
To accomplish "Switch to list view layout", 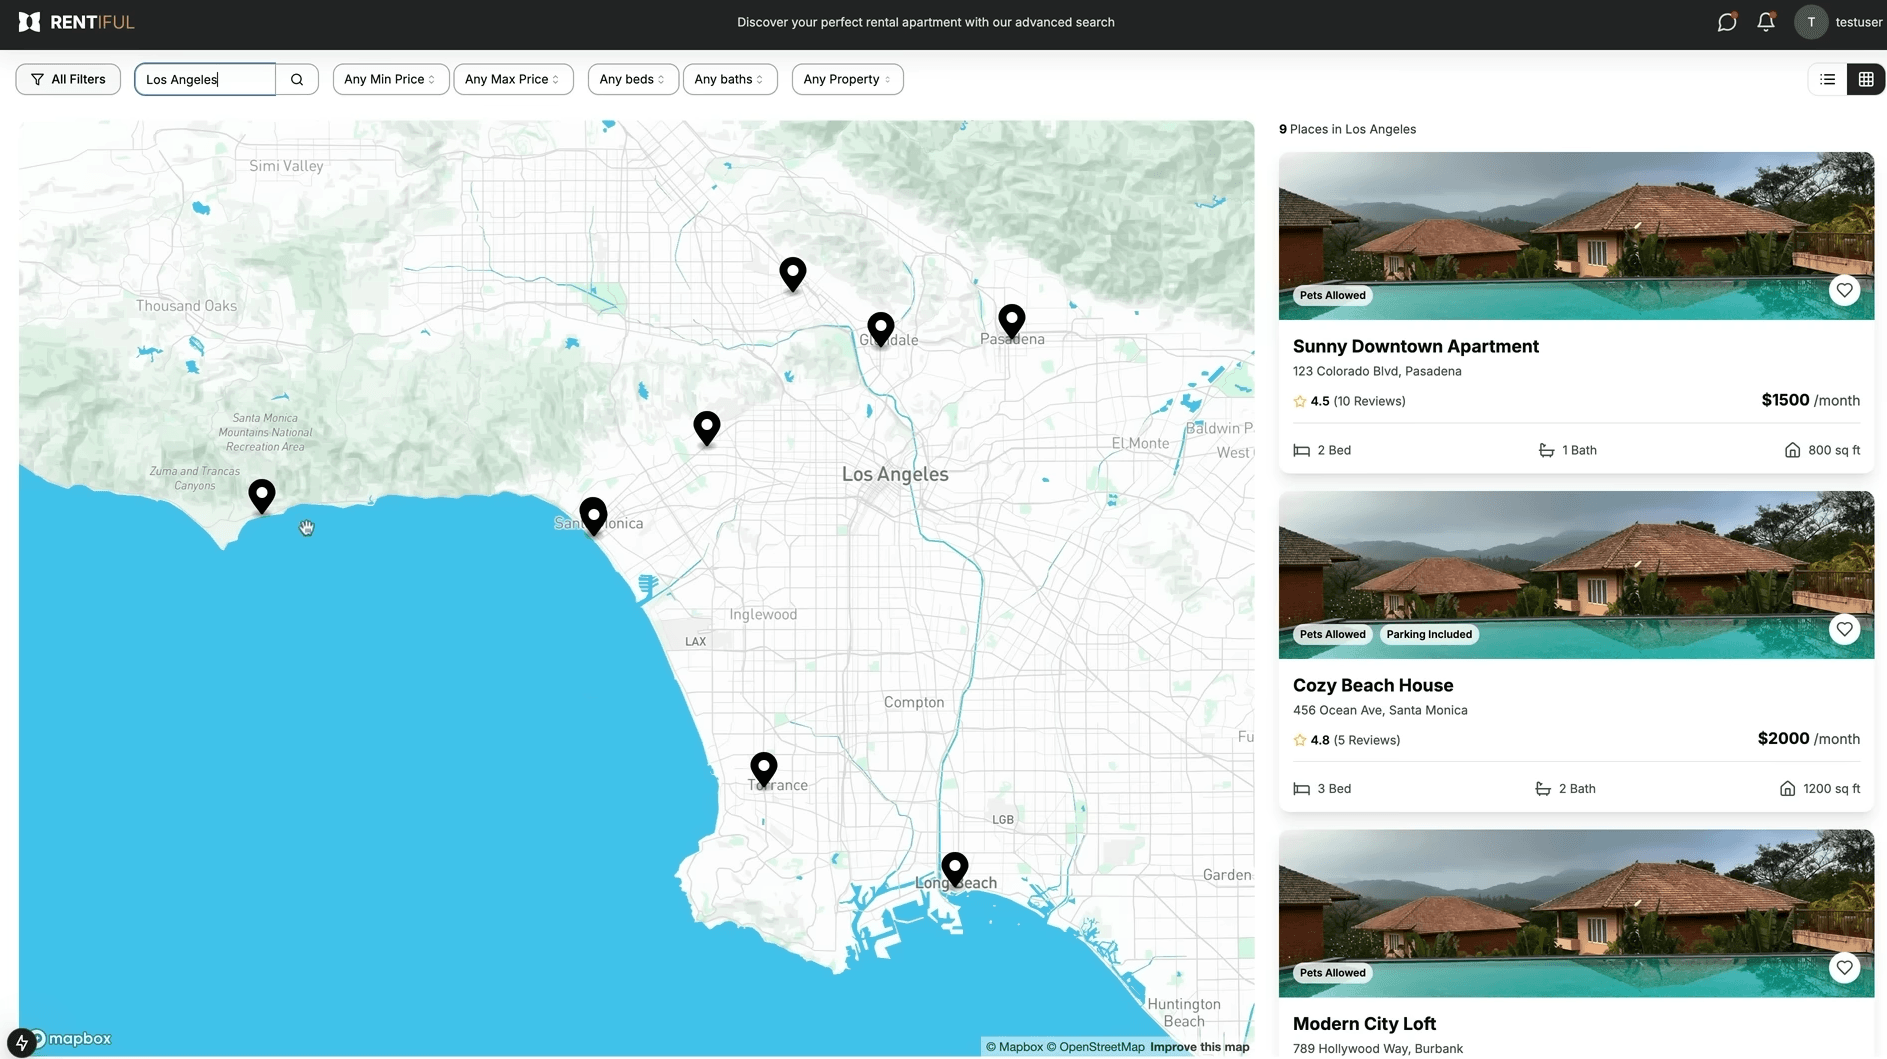I will pos(1828,79).
